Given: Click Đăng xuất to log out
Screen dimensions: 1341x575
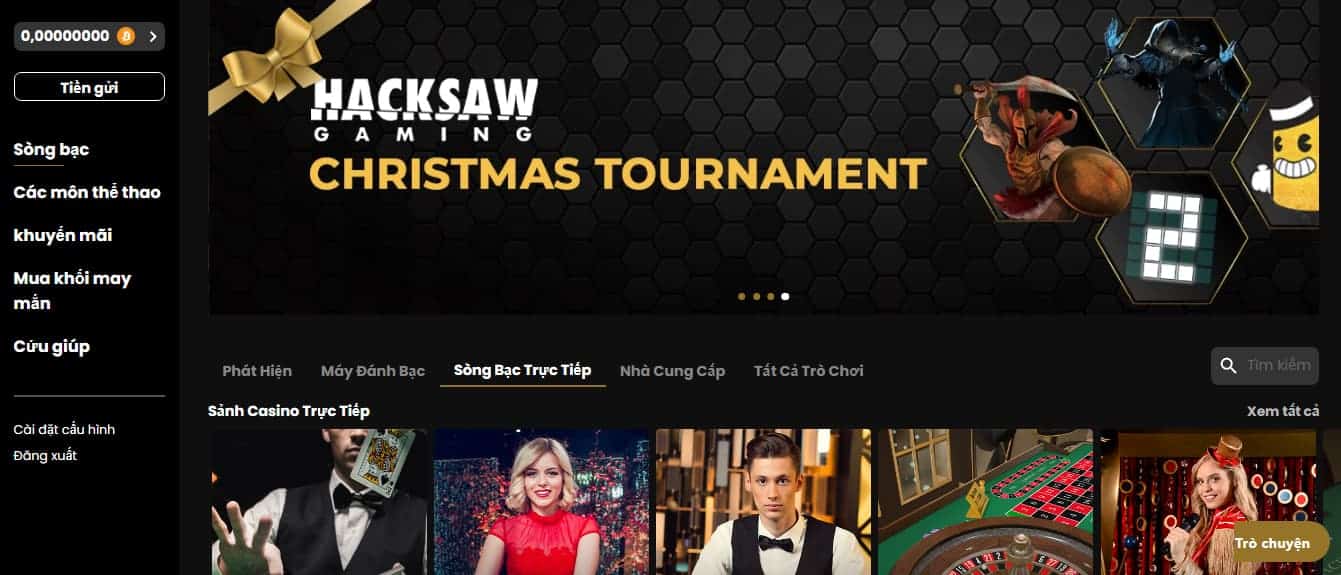Looking at the screenshot, I should pyautogui.click(x=45, y=455).
